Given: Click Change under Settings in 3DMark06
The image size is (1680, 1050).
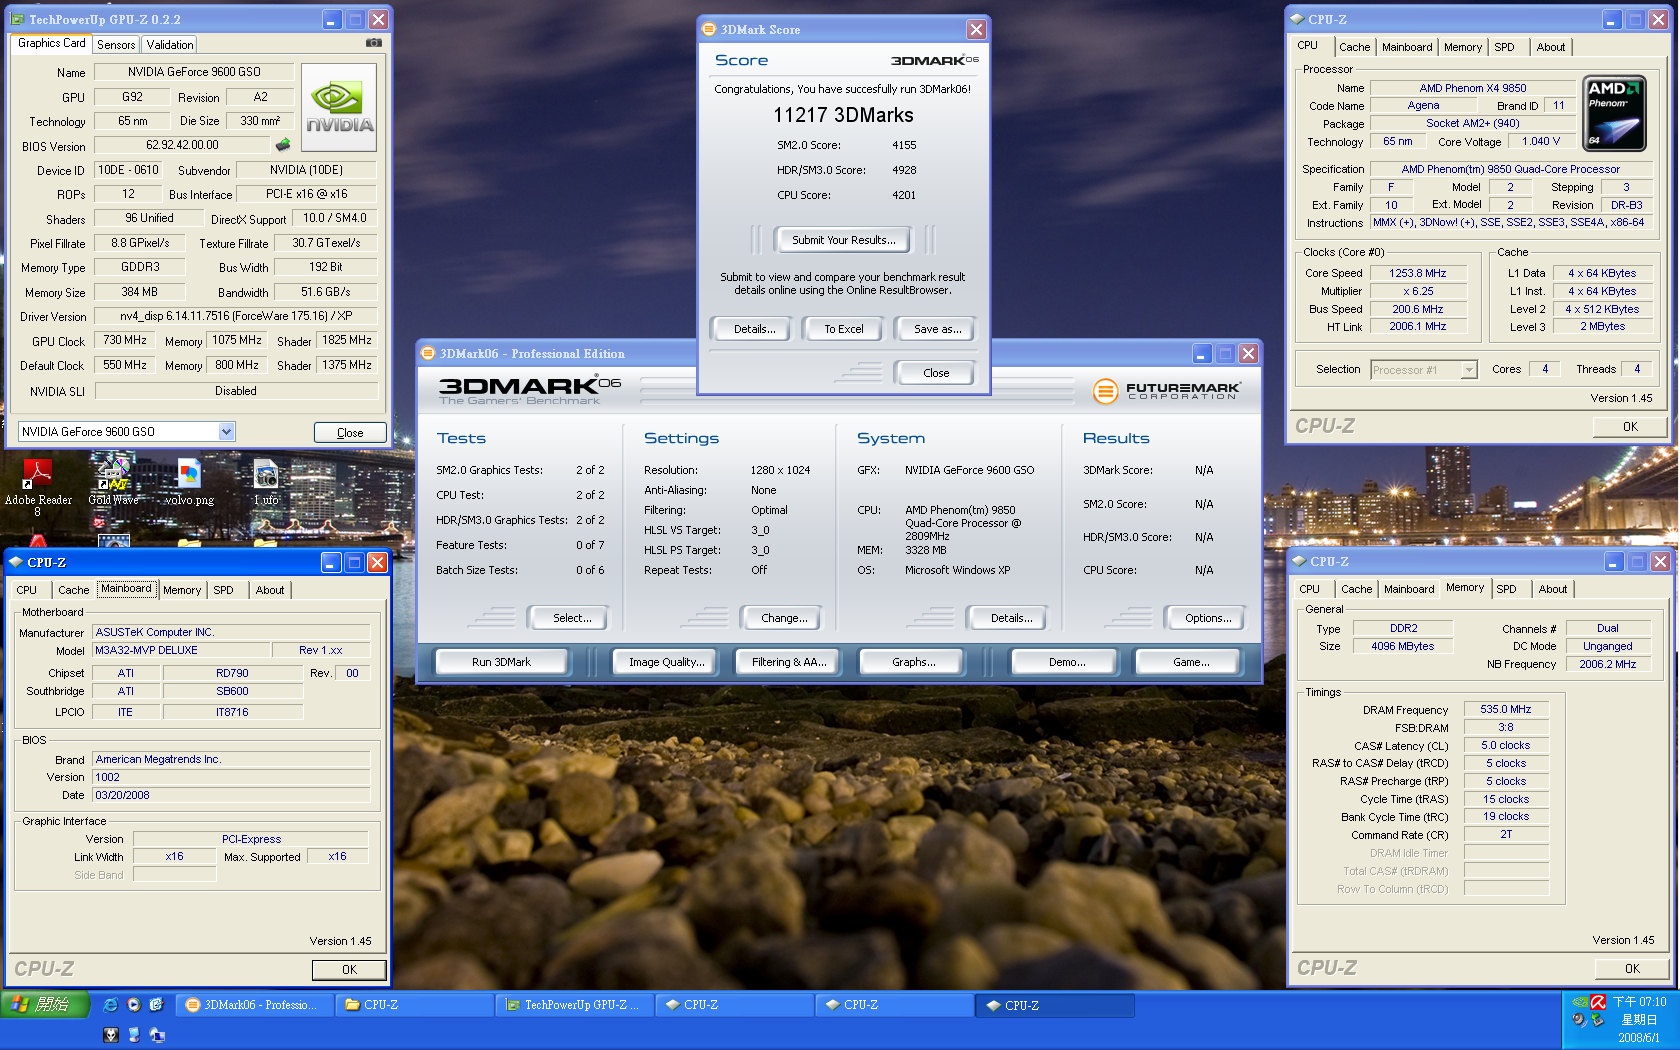Looking at the screenshot, I should 784,618.
